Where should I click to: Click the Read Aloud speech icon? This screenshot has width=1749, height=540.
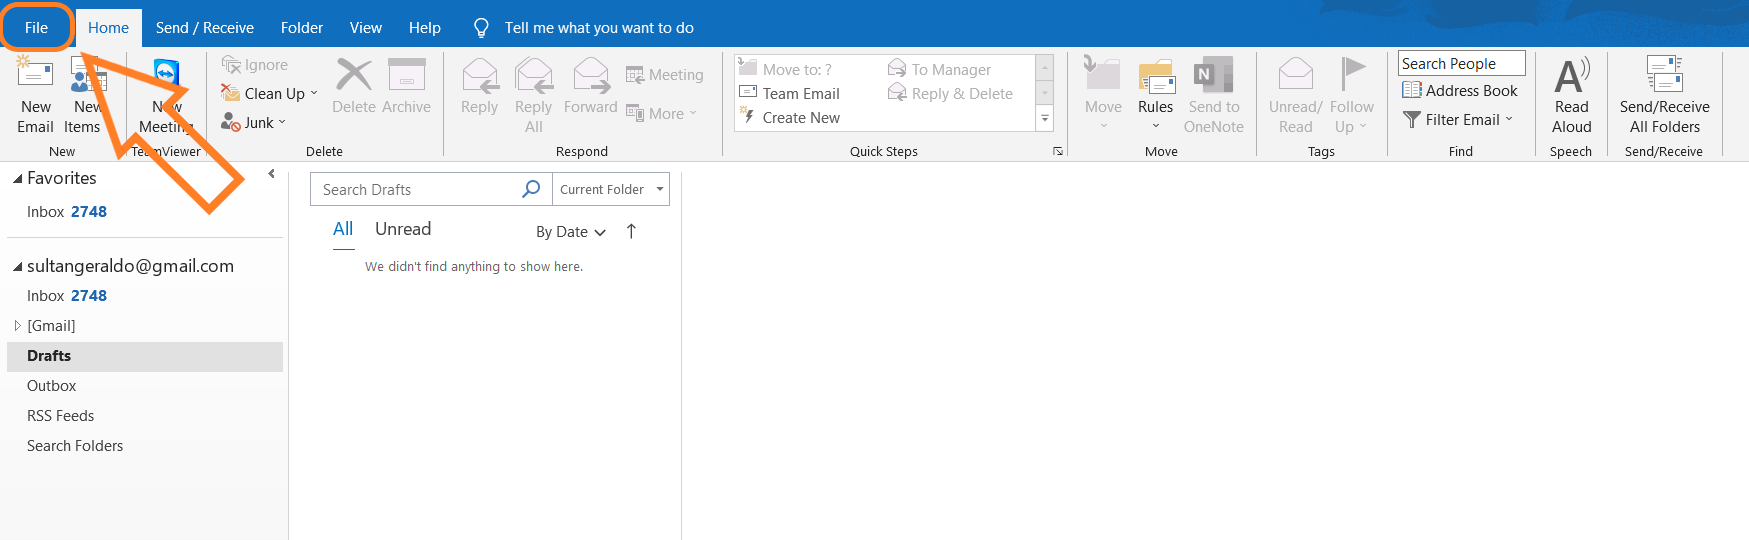pos(1571,77)
